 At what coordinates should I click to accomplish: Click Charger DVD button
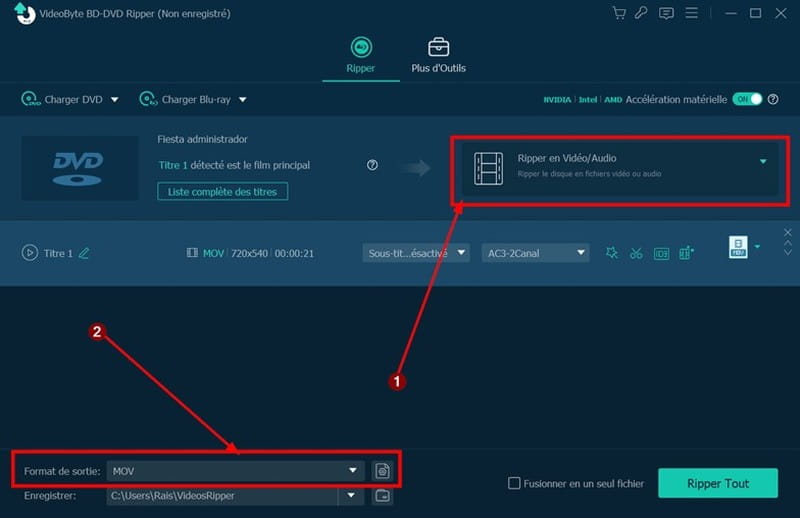pyautogui.click(x=62, y=100)
